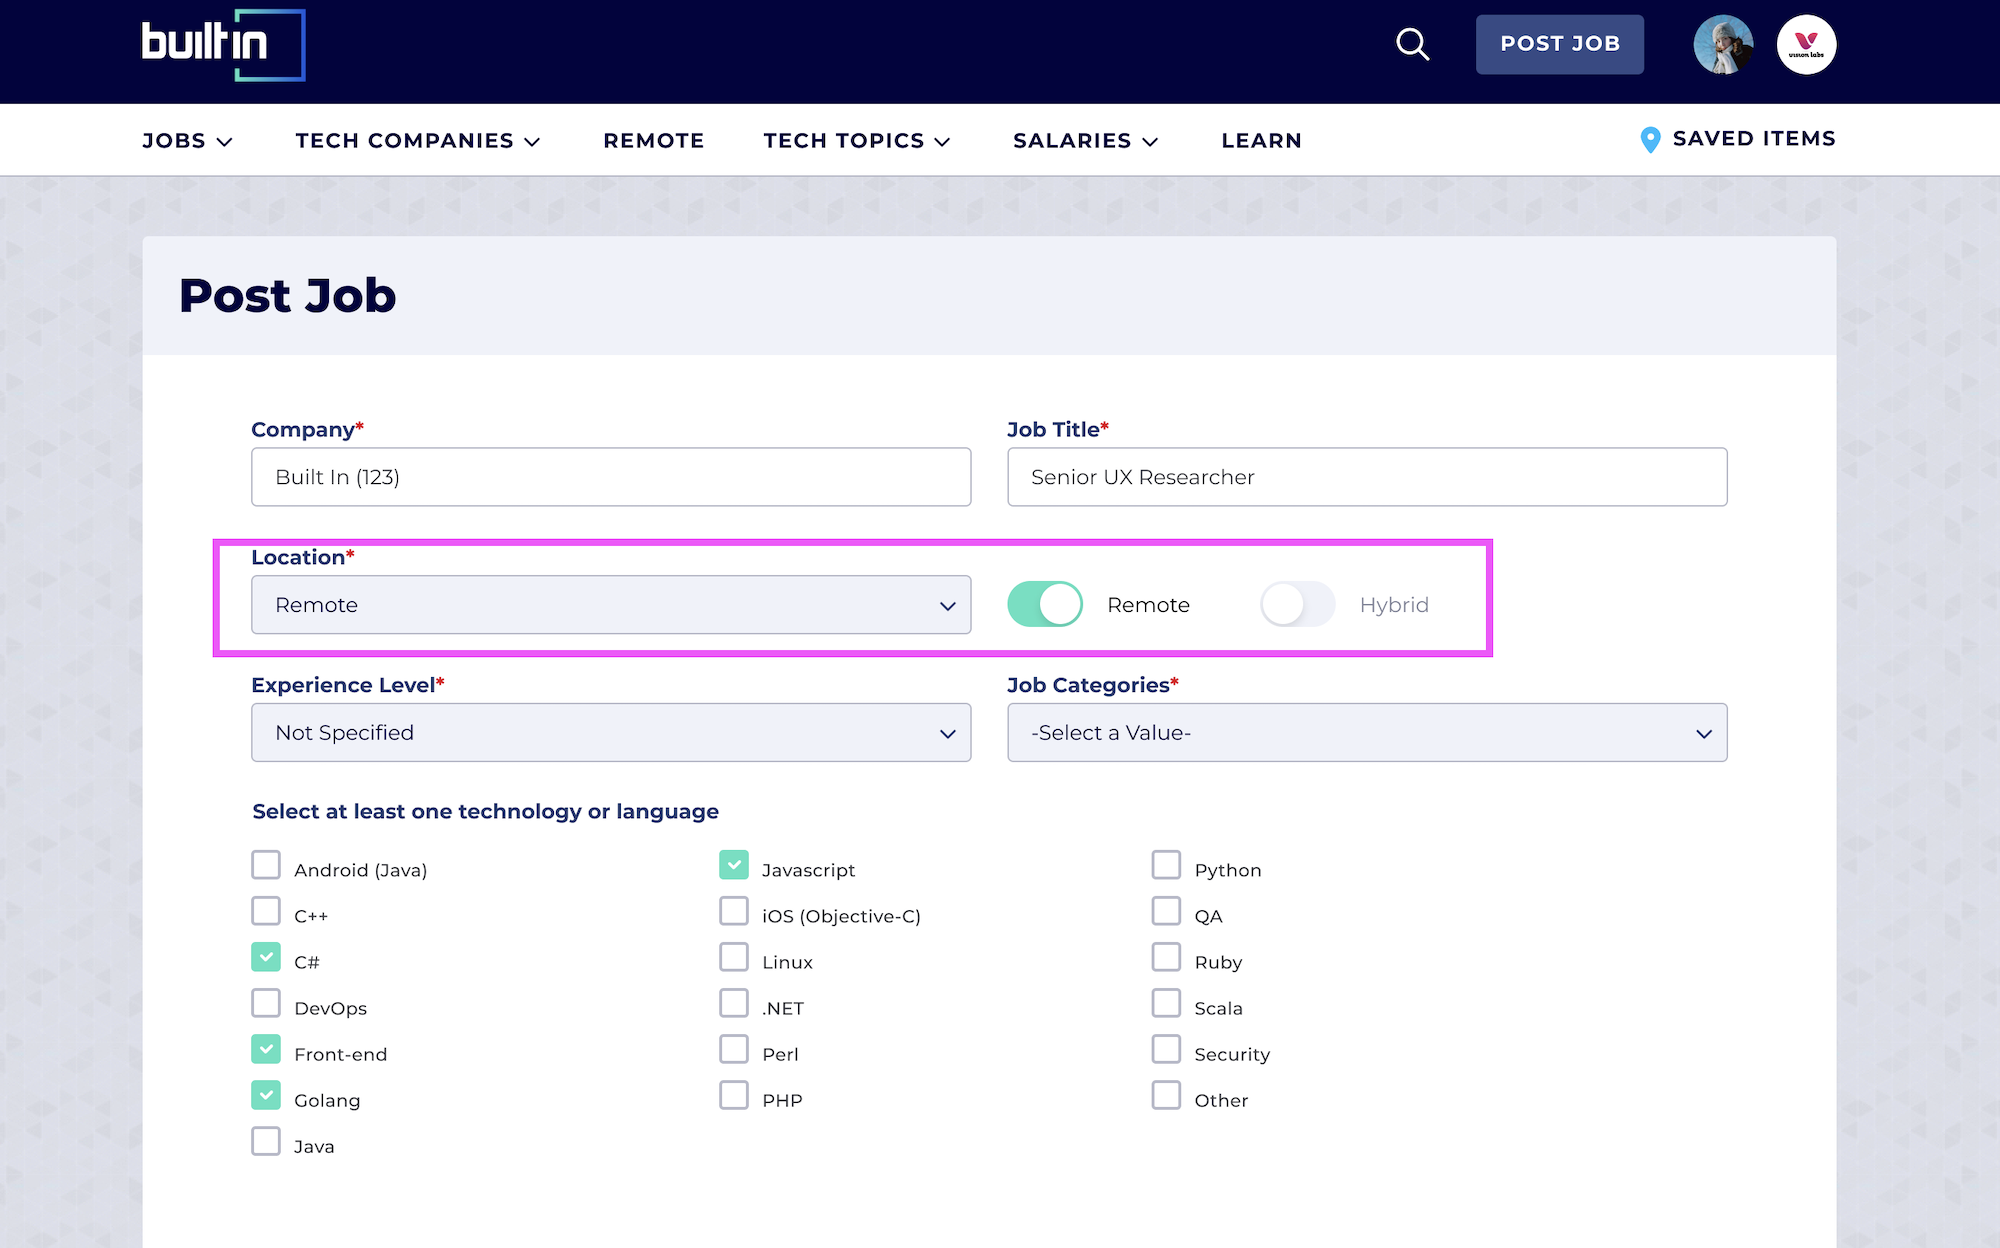
Task: Click the search magnifier icon
Action: coord(1412,44)
